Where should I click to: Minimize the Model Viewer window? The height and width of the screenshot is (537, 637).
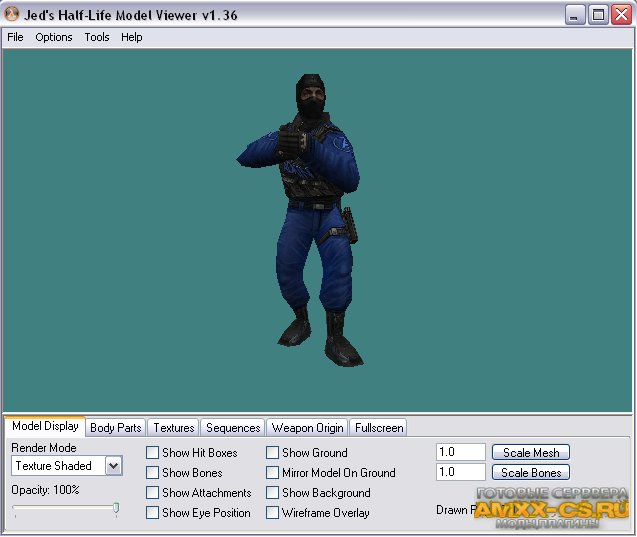pyautogui.click(x=575, y=15)
